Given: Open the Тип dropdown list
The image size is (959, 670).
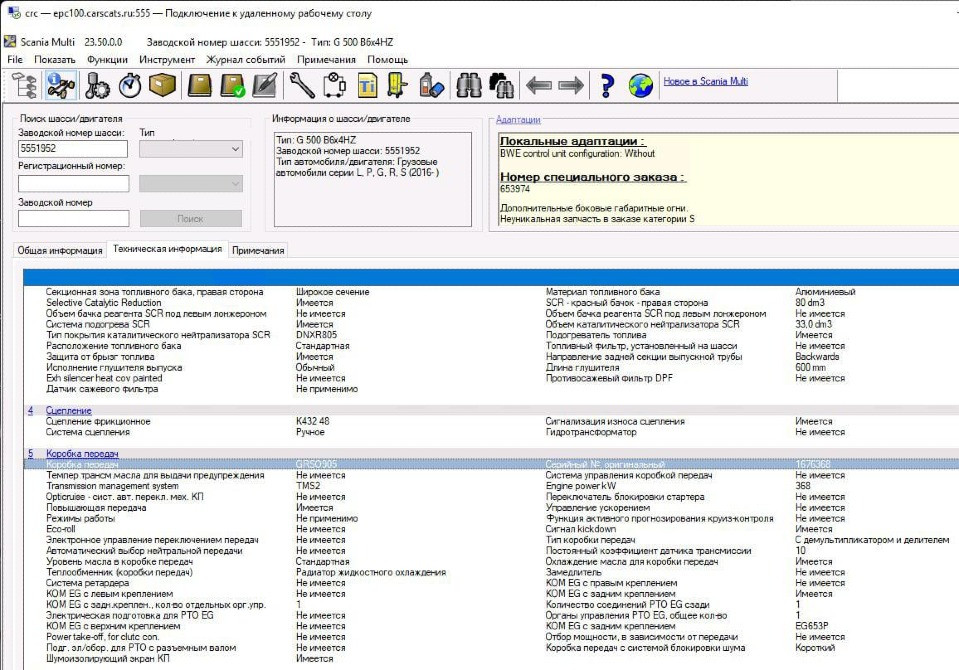Looking at the screenshot, I should click(x=191, y=149).
